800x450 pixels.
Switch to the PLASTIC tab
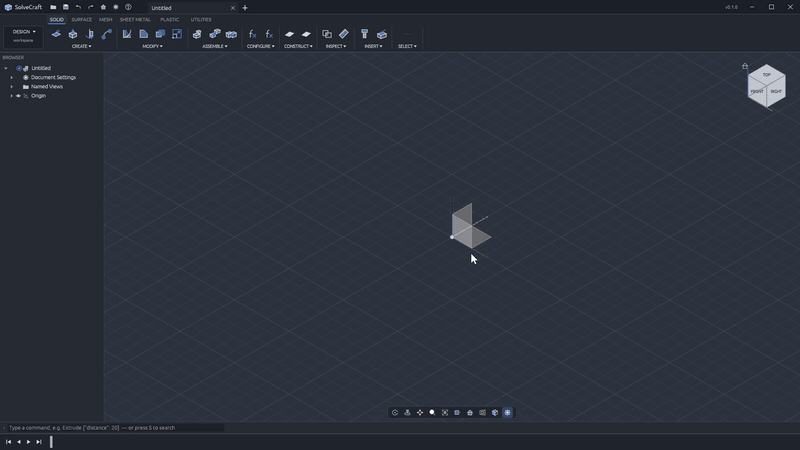[169, 20]
